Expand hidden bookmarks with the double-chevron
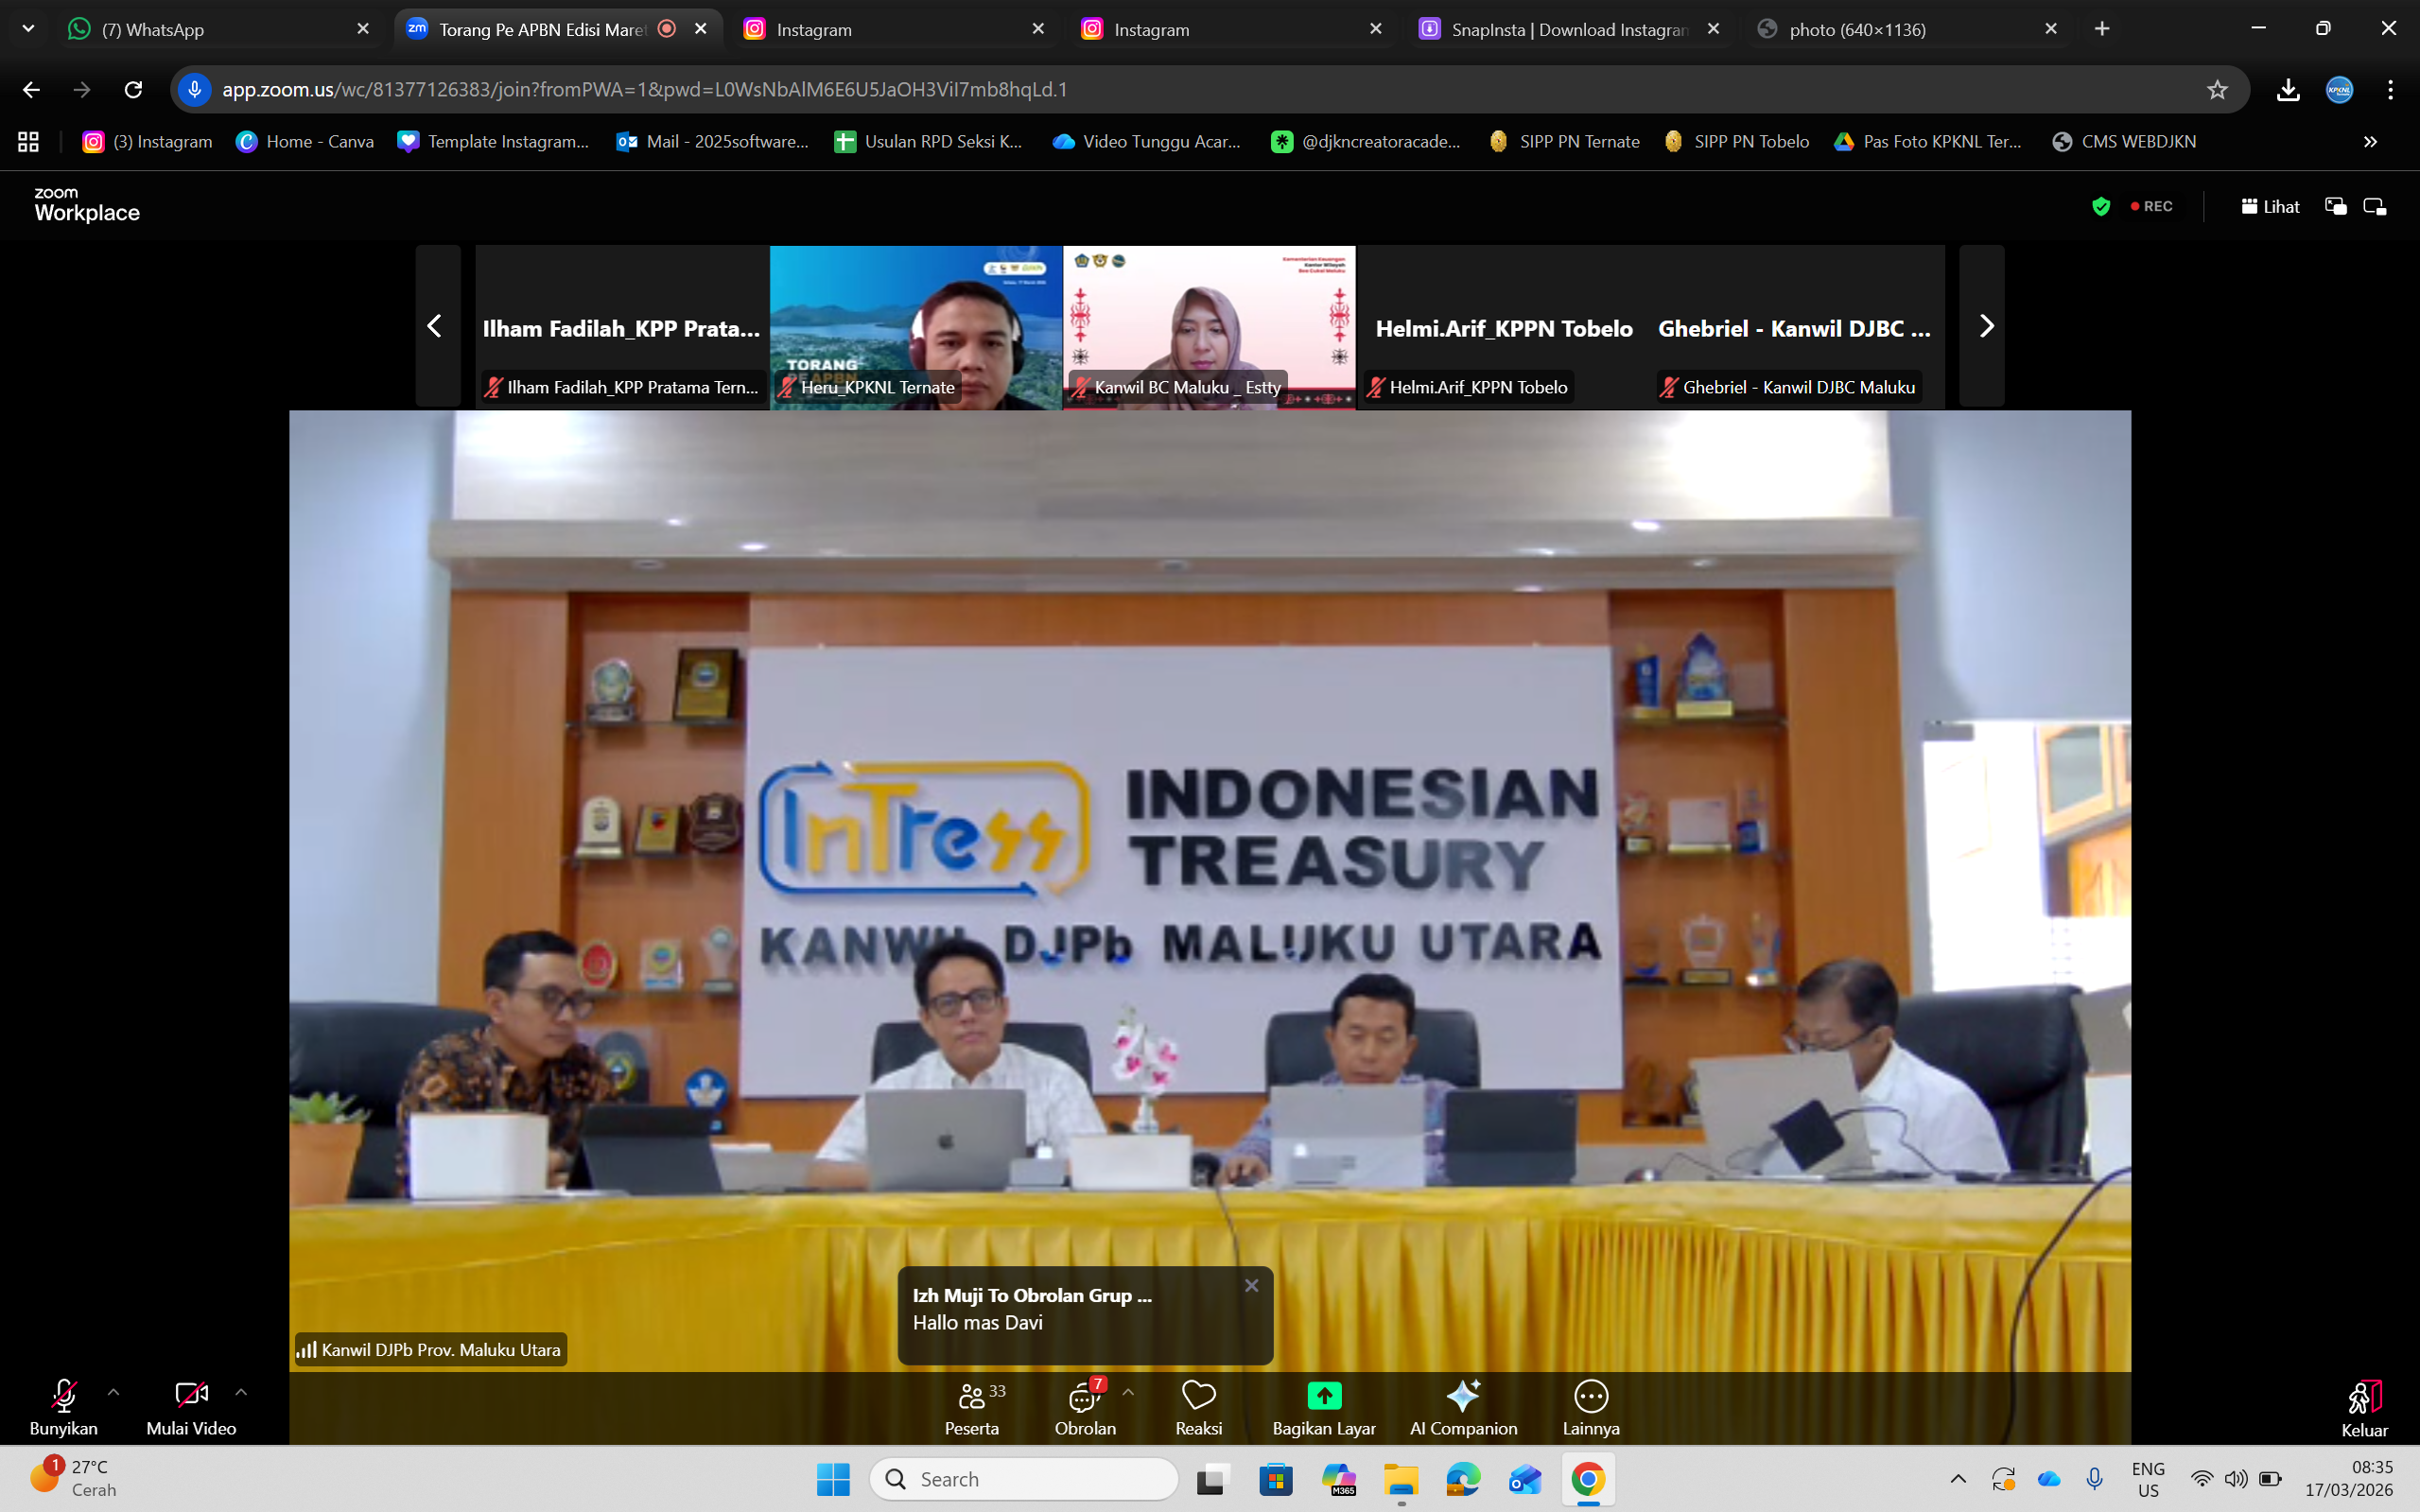Viewport: 2420px width, 1512px height. click(2371, 141)
